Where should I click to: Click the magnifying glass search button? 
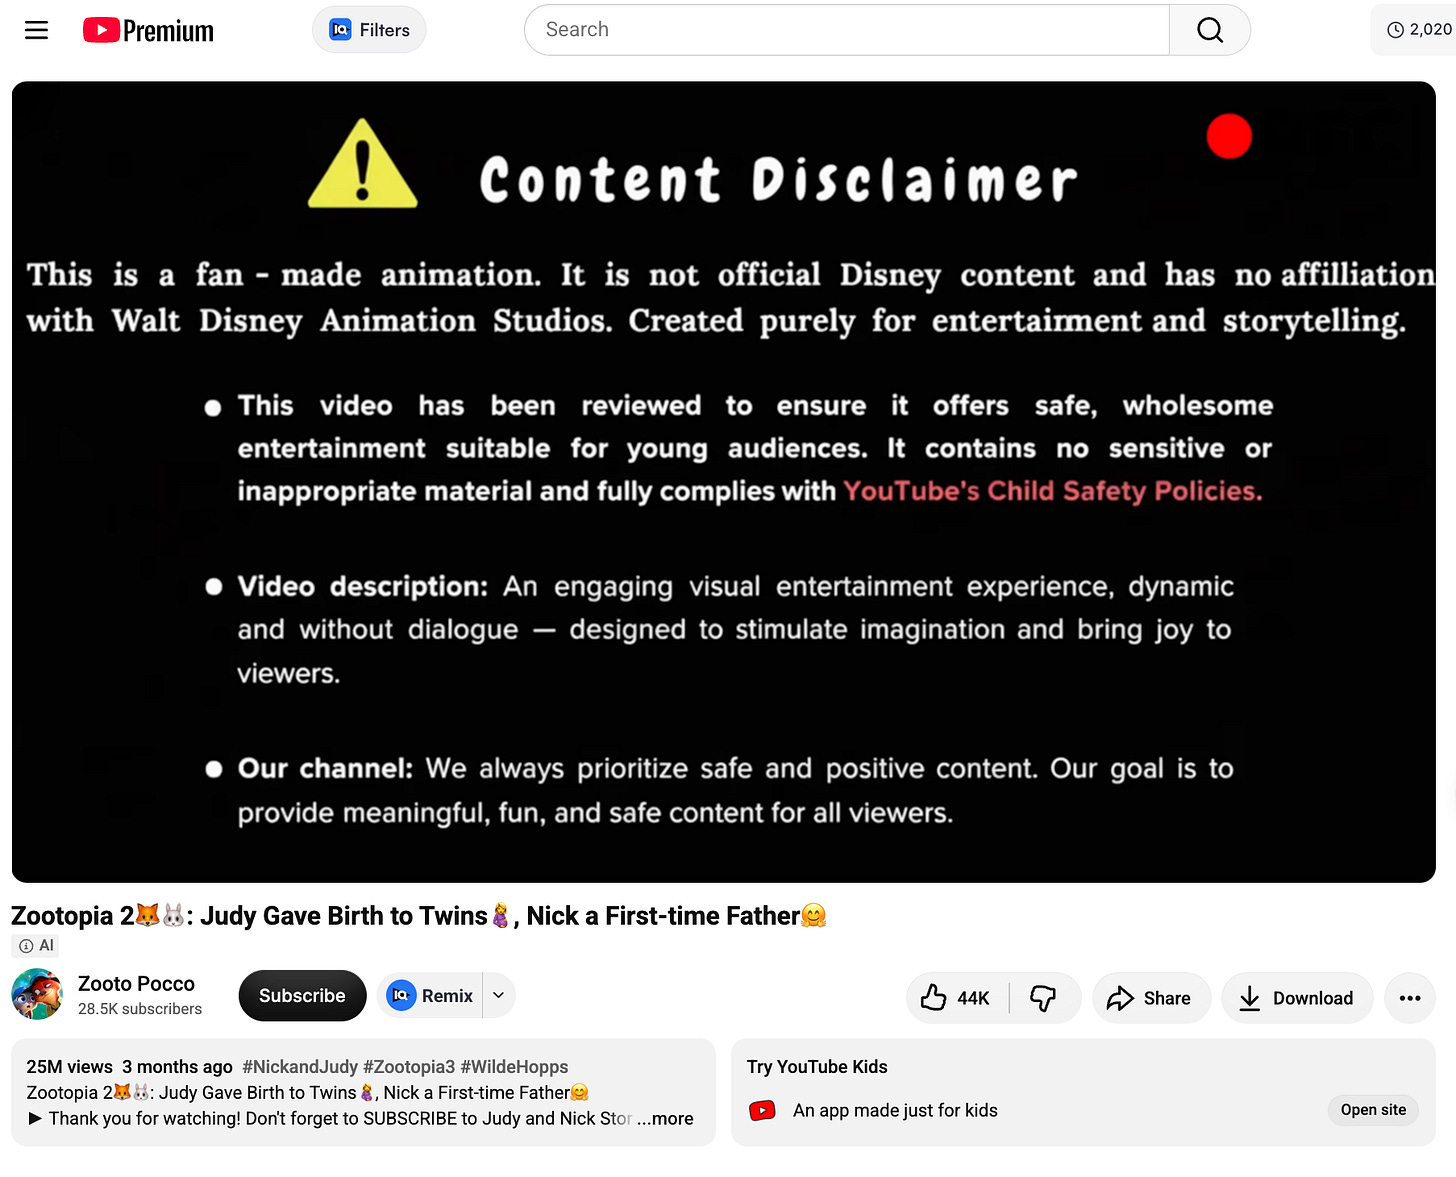point(1210,30)
